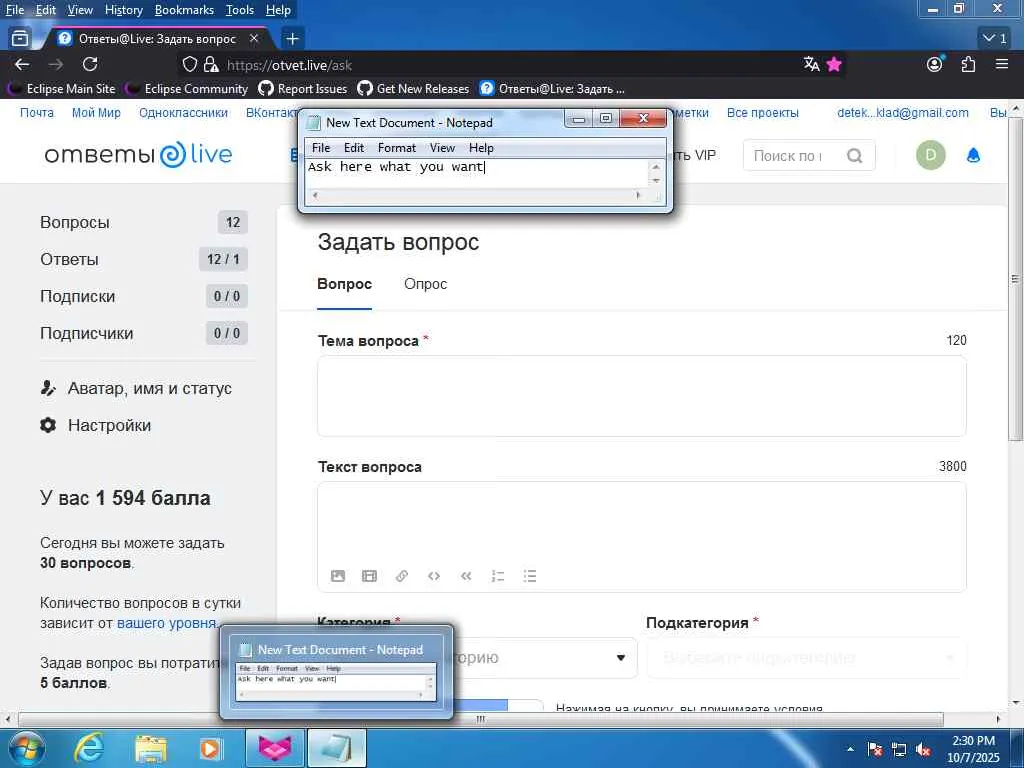Viewport: 1024px width, 768px height.
Task: Insert numbered list in question editor
Action: coord(498,576)
